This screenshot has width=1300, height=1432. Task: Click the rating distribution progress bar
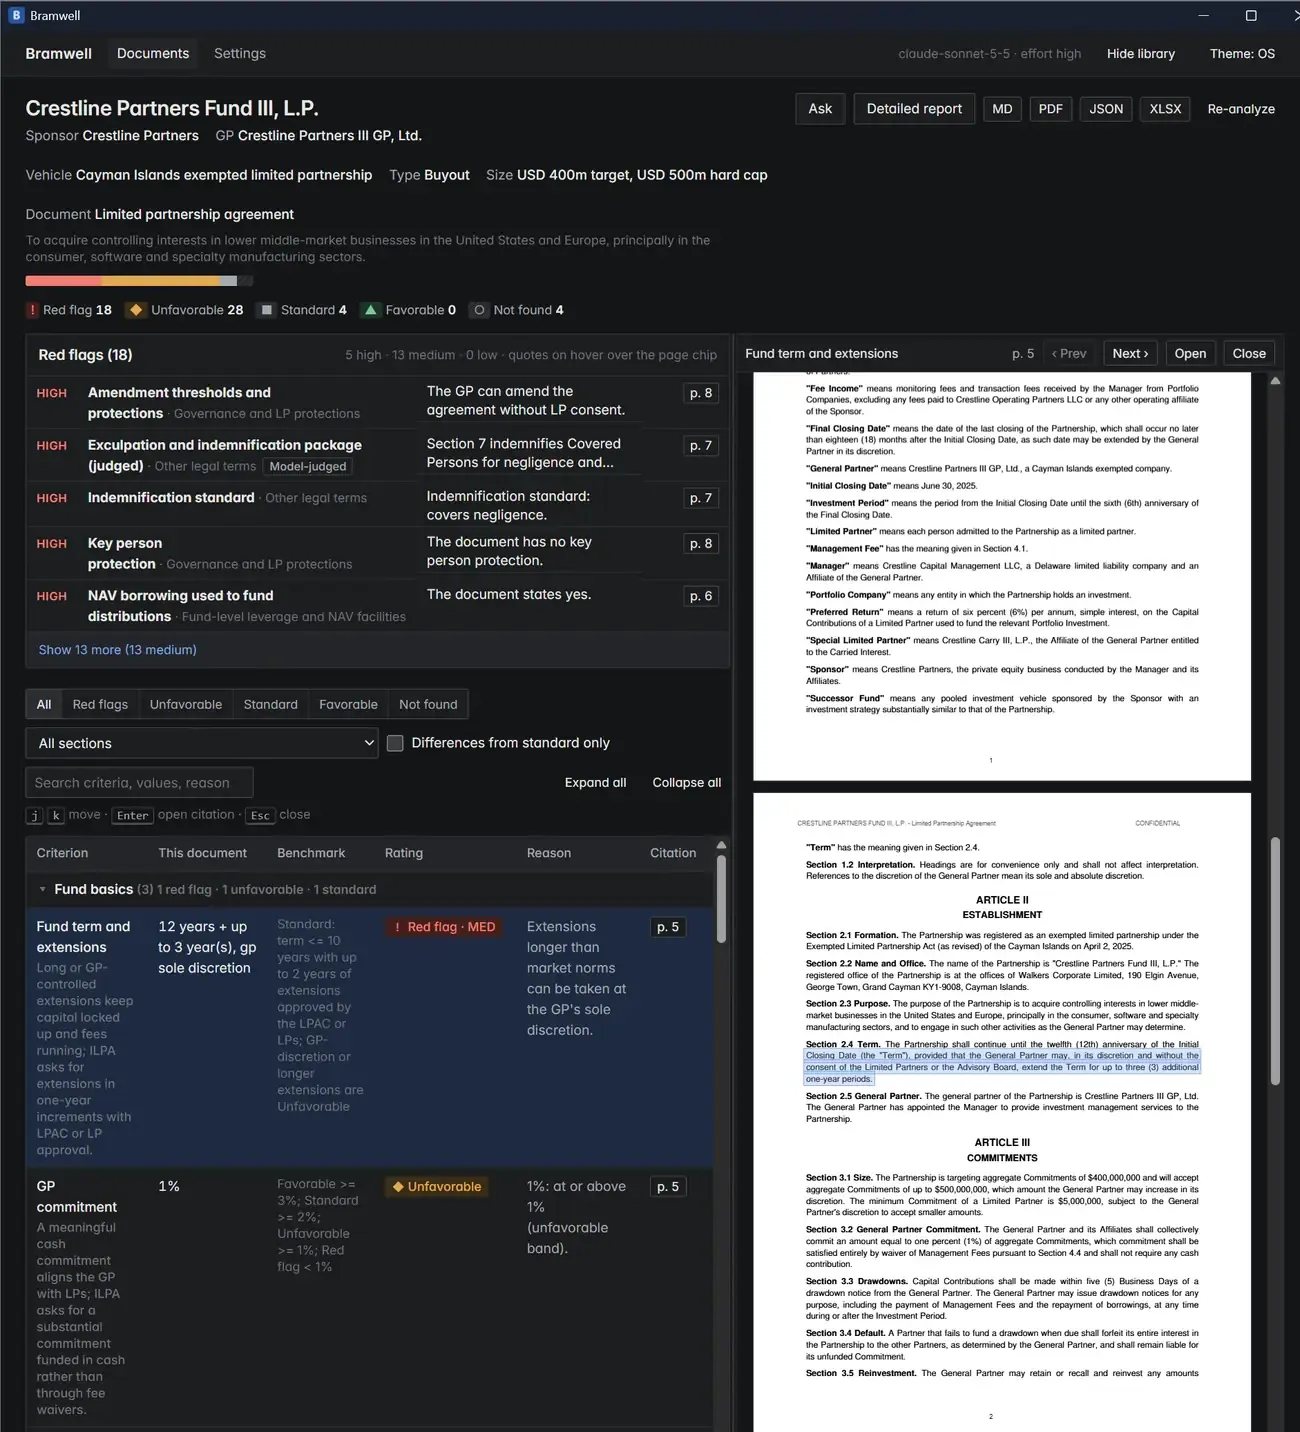point(139,281)
